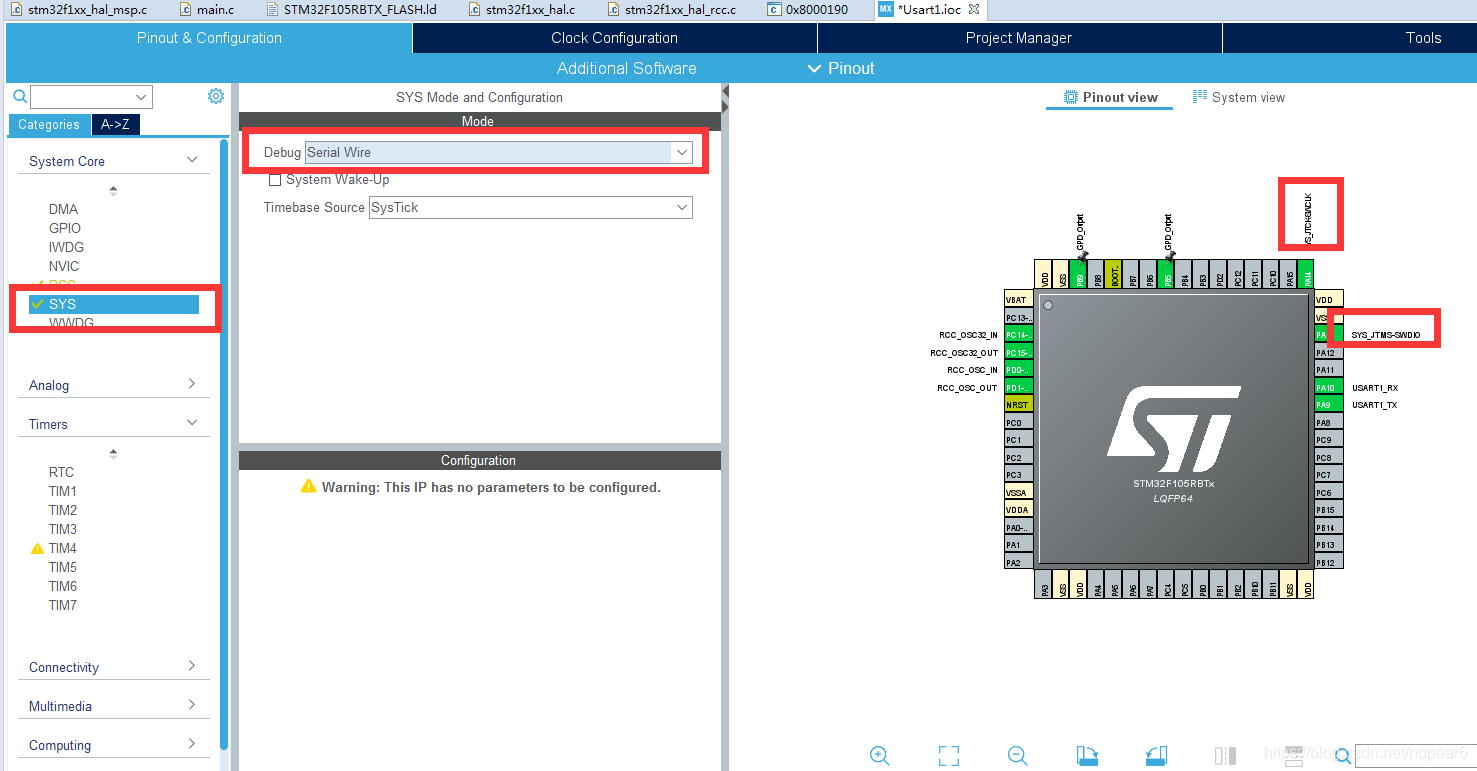Collapse the System Core category
The image size is (1477, 771).
[x=192, y=160]
